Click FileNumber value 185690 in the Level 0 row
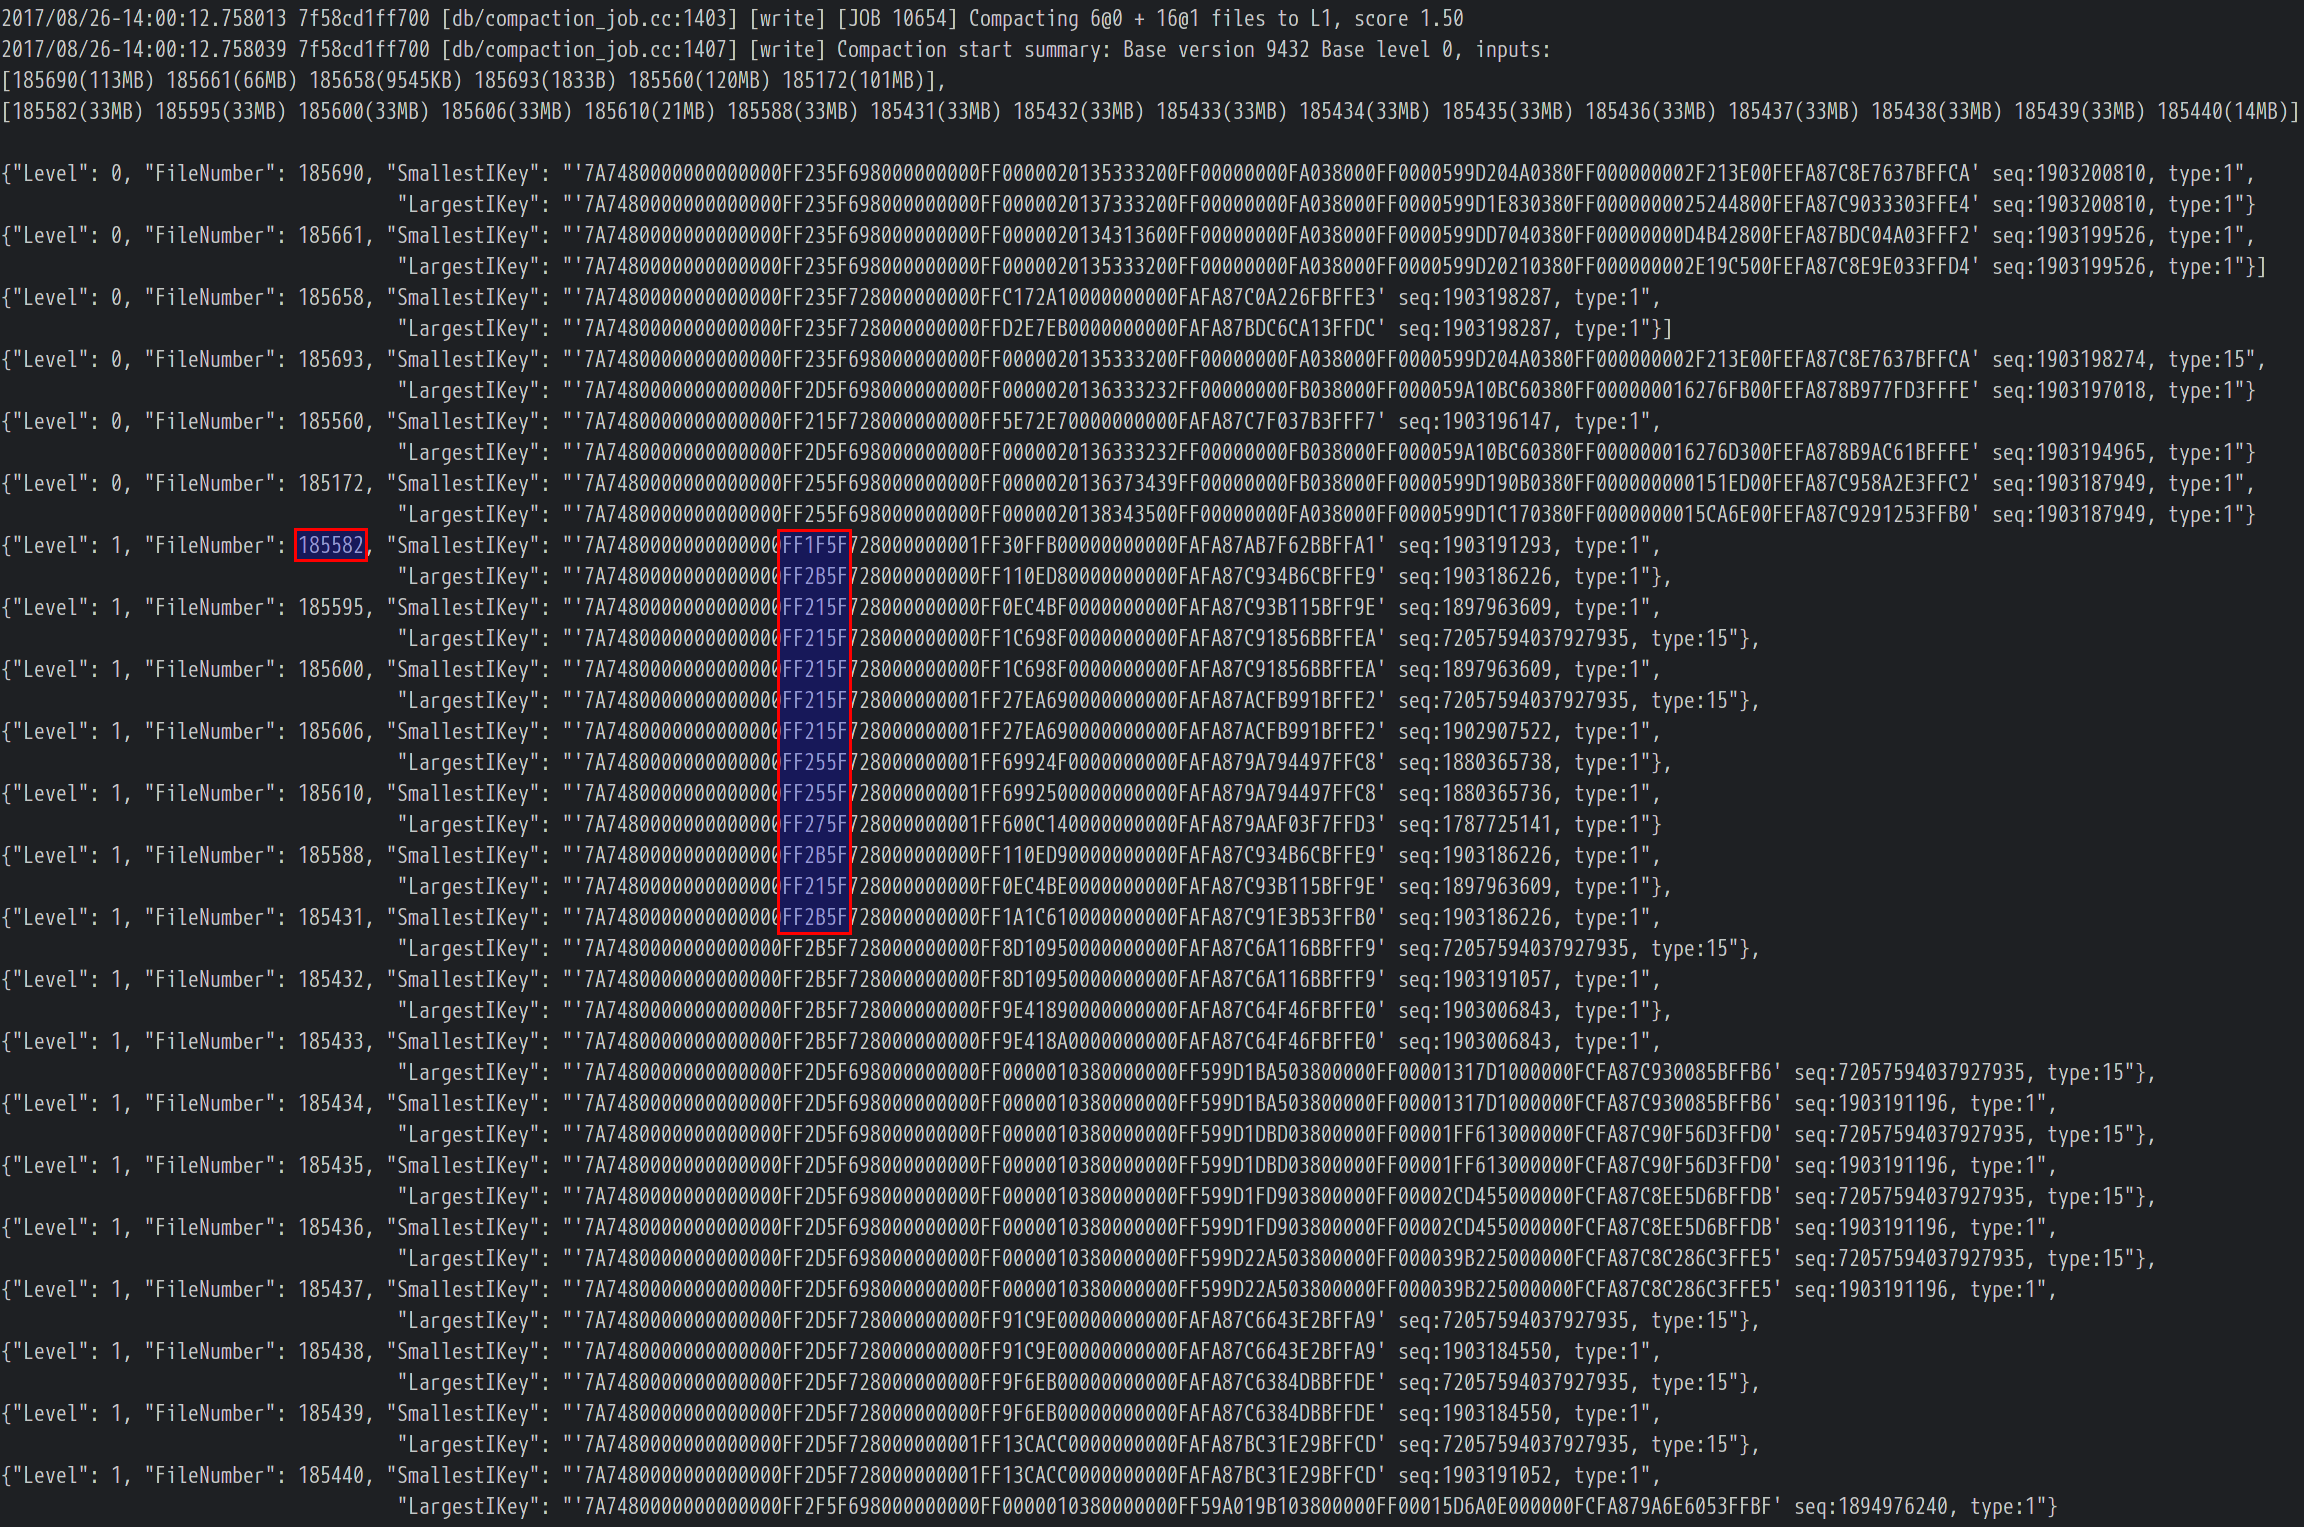Image resolution: width=2304 pixels, height=1527 pixels. tap(331, 174)
